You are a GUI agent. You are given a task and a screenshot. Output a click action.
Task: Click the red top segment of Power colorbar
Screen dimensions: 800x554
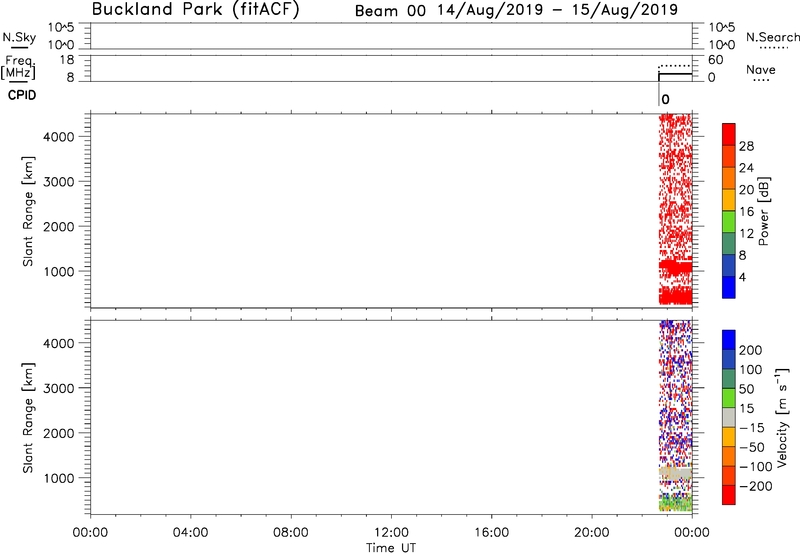tap(729, 133)
